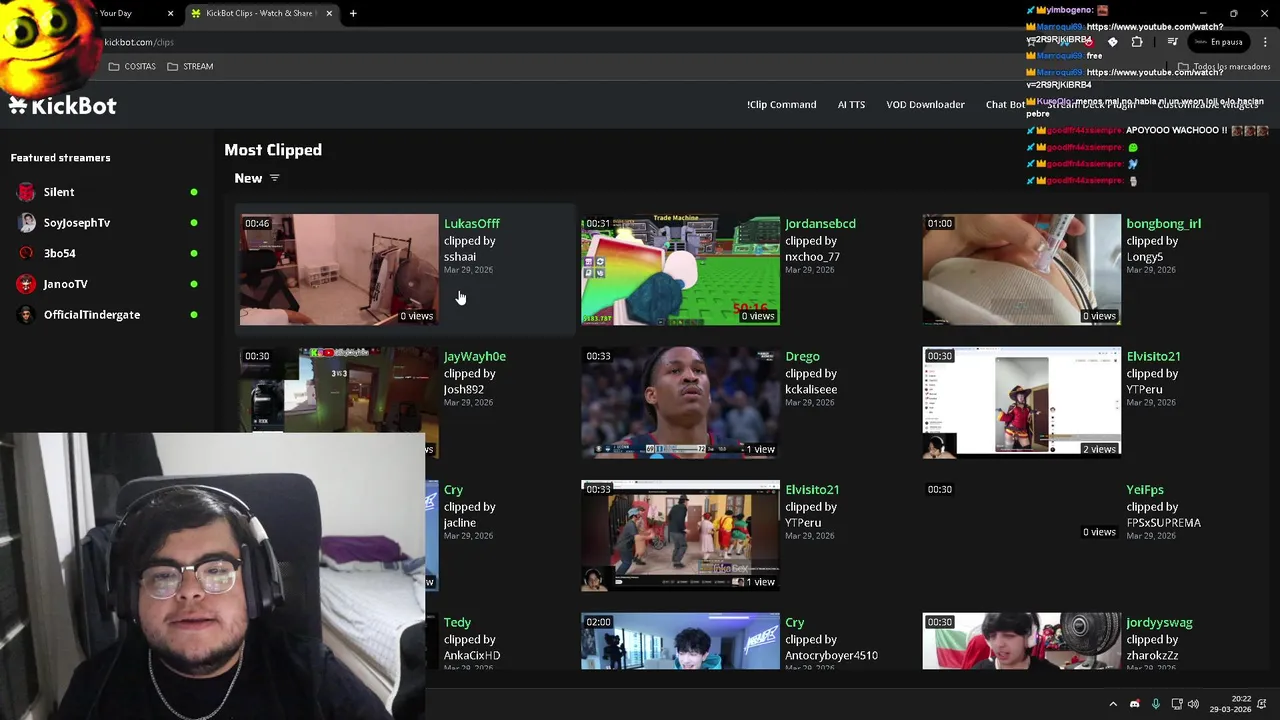
Task: Play the bongbong_irl clip thumbnail
Action: [x=1021, y=270]
